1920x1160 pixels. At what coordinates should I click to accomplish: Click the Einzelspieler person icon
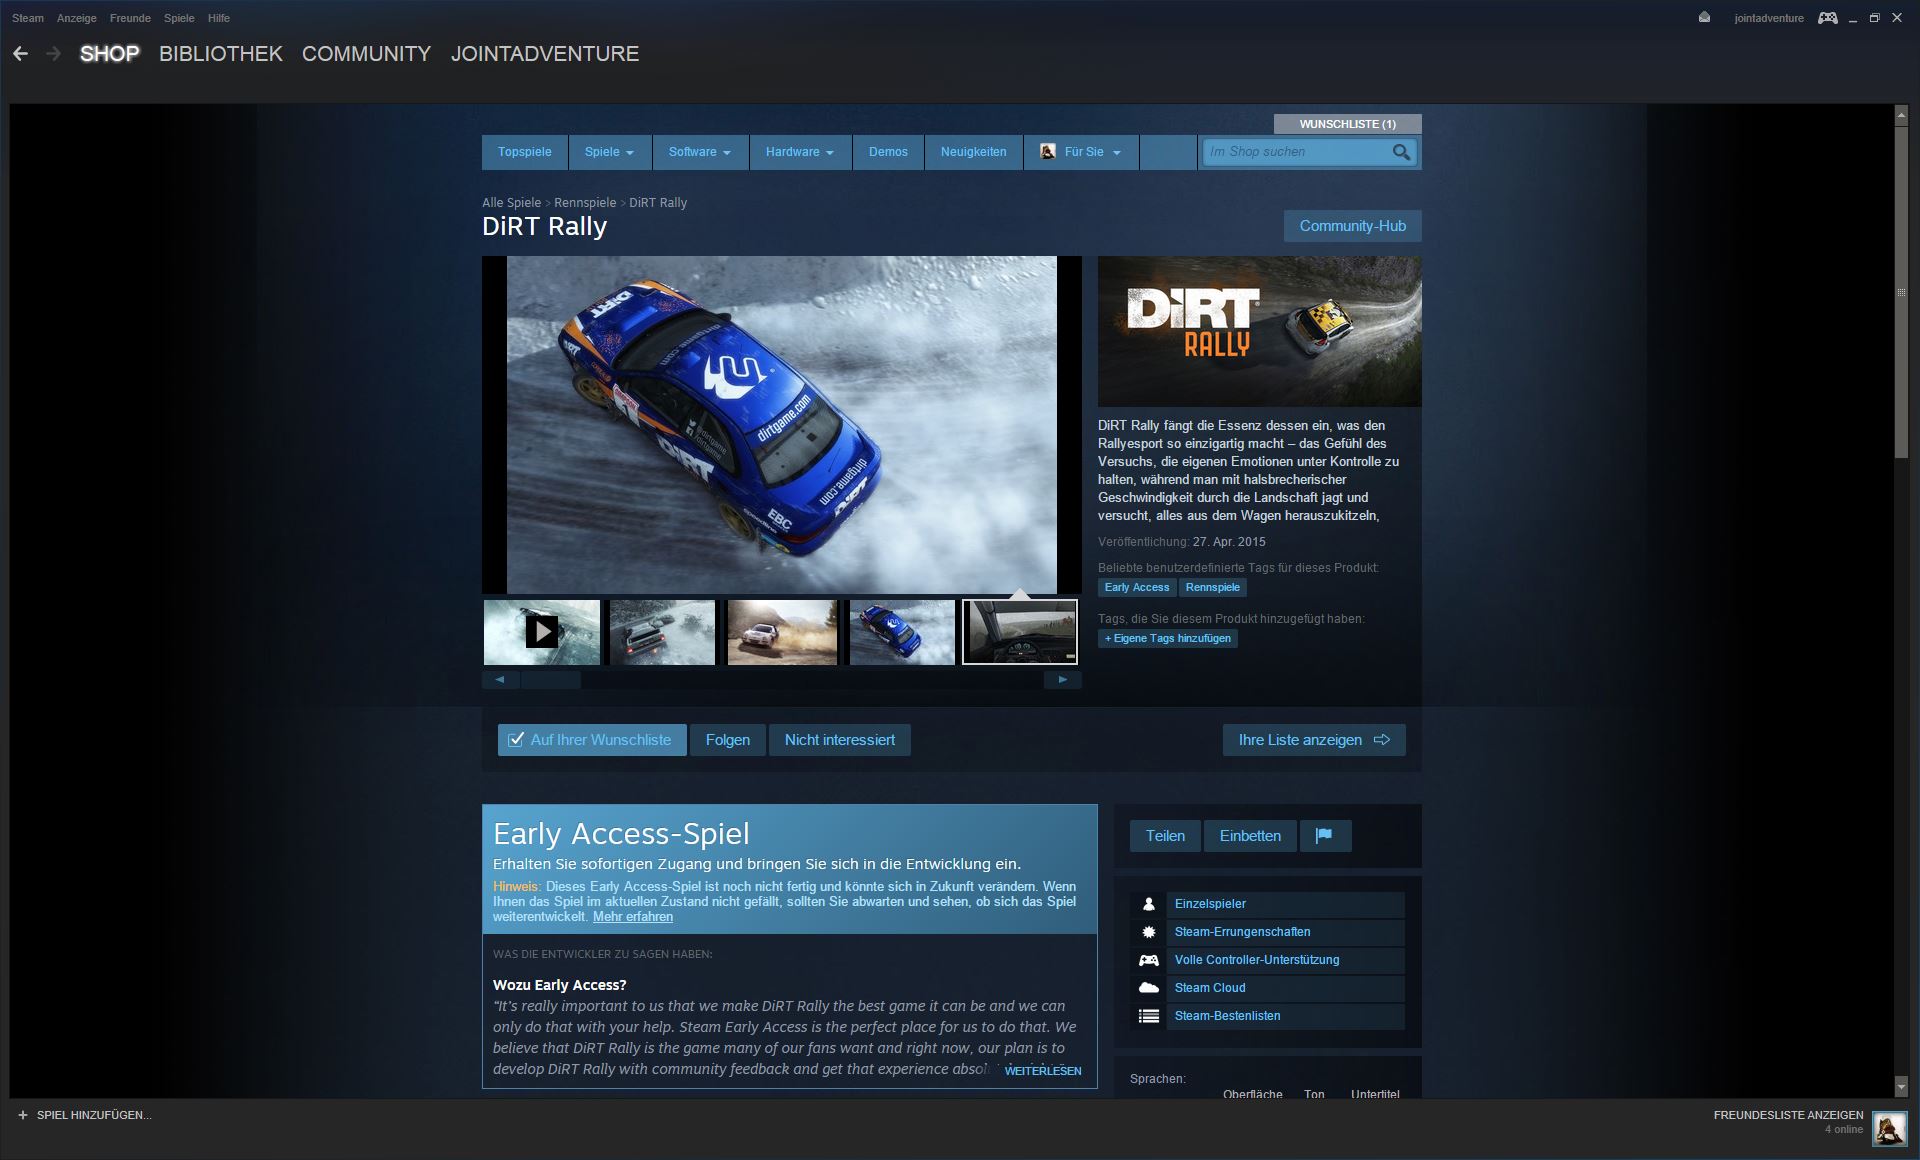tap(1148, 904)
